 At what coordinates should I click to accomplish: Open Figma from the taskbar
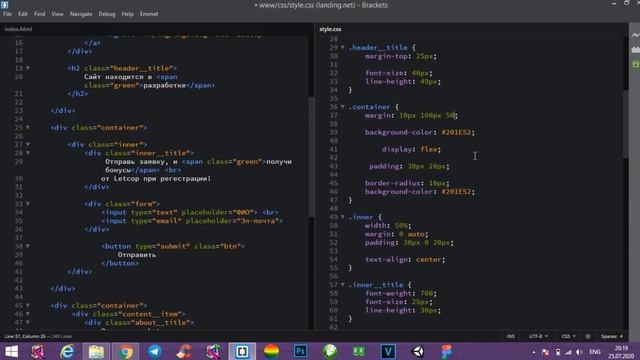[447, 351]
